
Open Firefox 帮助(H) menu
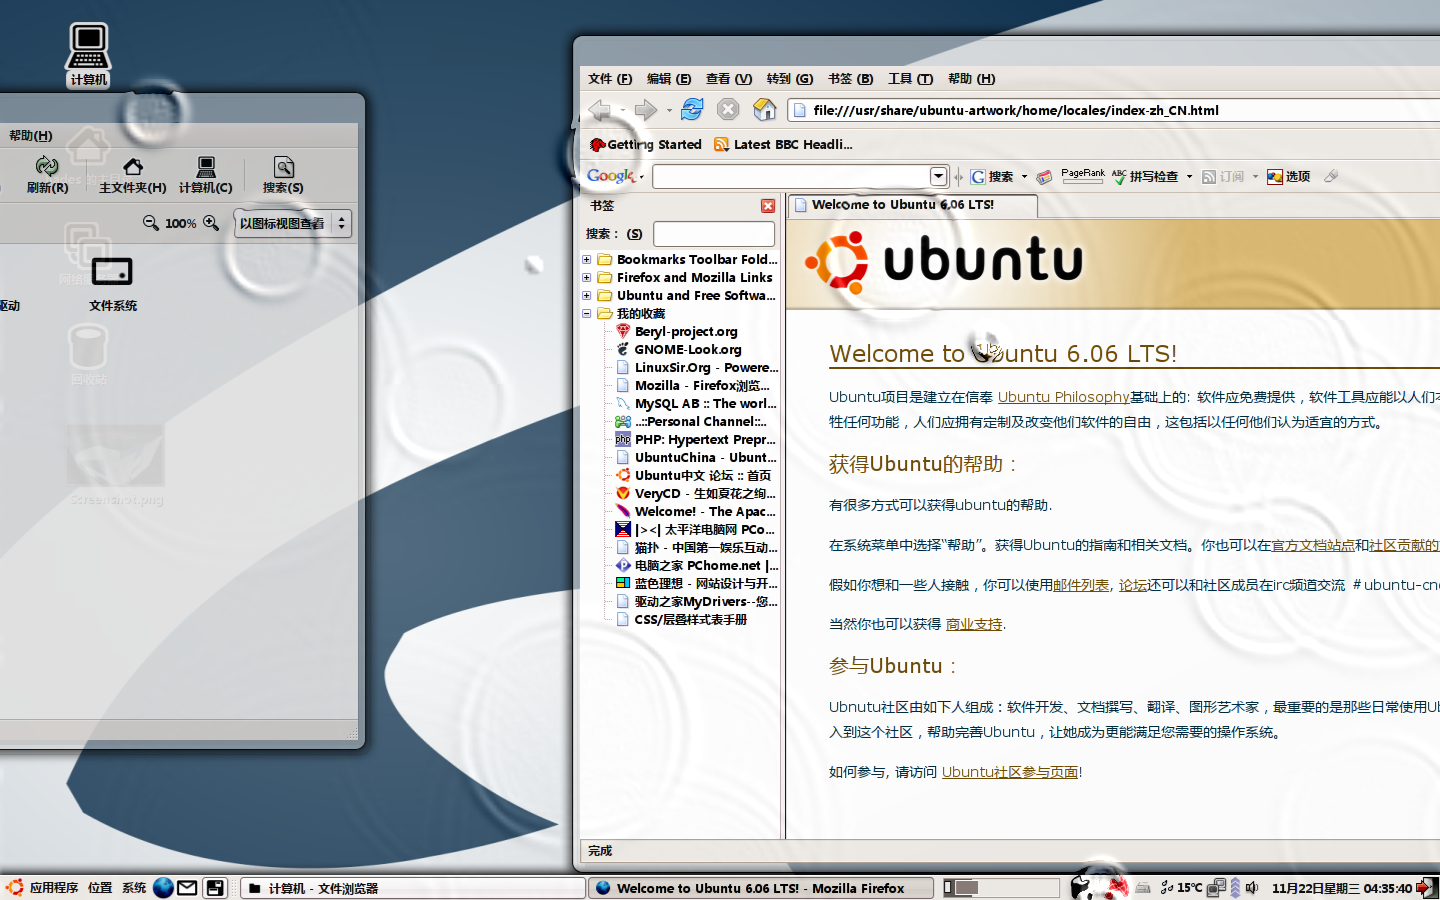tap(972, 79)
